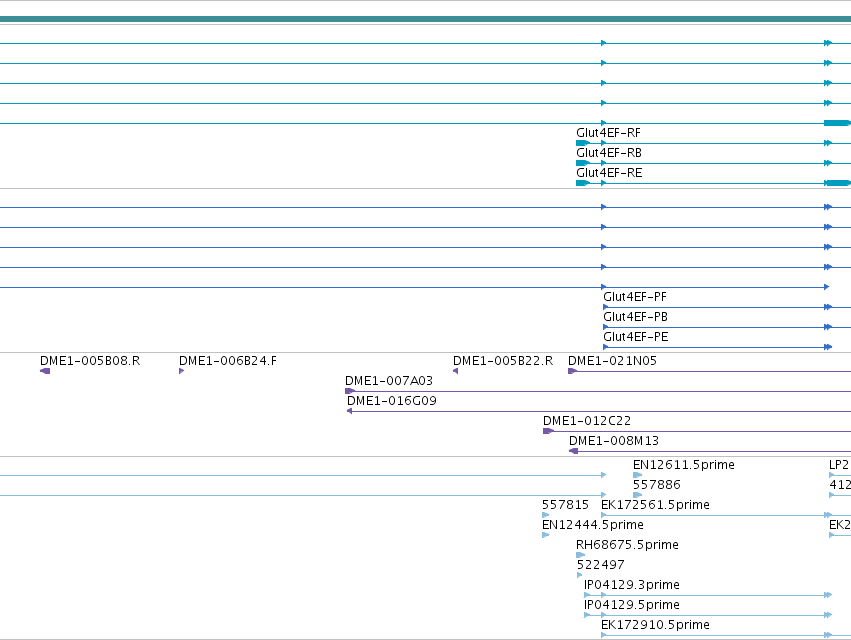
Task: Click the DME1-007A03 purple start block
Action: coord(350,391)
